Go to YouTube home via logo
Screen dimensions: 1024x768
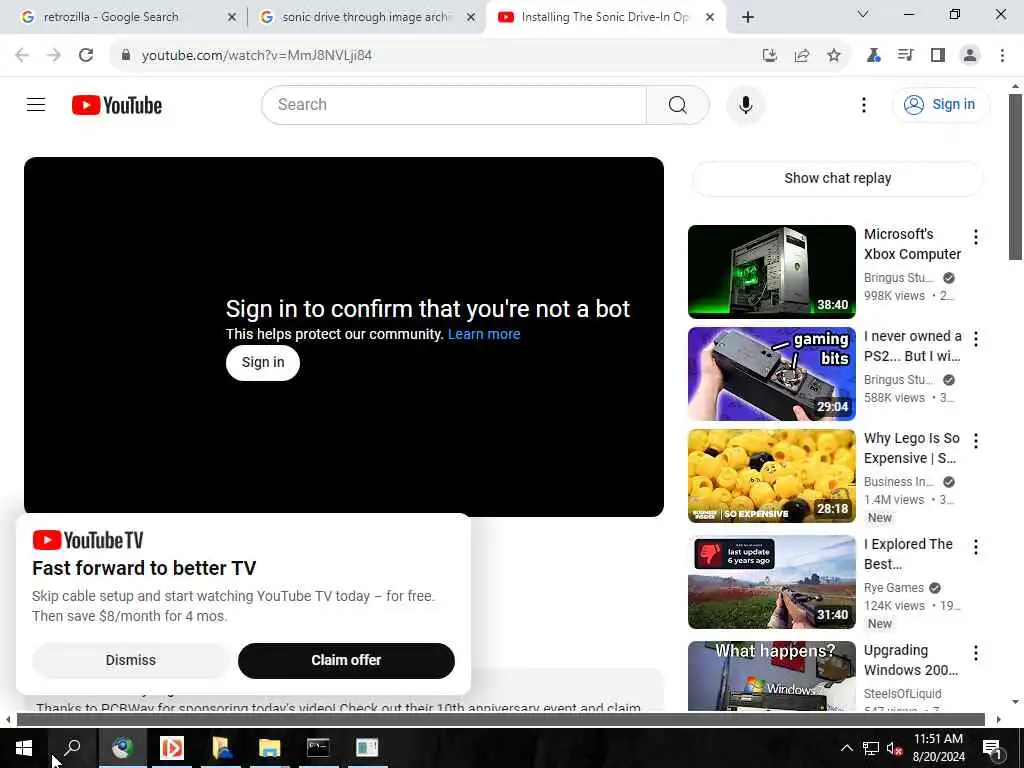[x=117, y=105]
